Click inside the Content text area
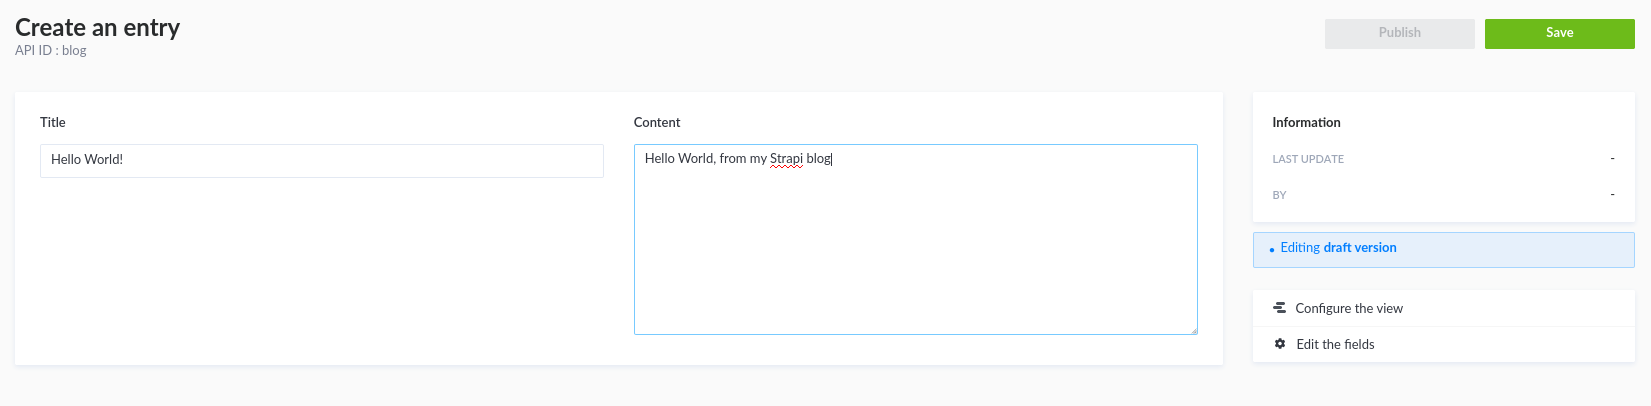This screenshot has width=1651, height=406. pyautogui.click(x=915, y=250)
